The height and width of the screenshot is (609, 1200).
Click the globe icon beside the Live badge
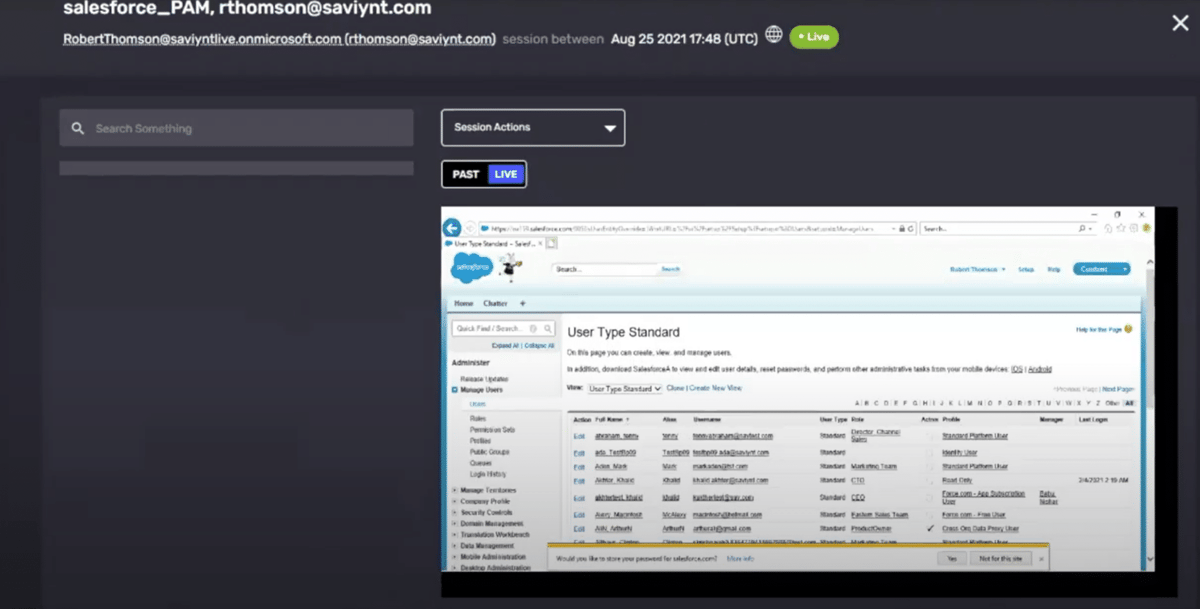click(774, 33)
